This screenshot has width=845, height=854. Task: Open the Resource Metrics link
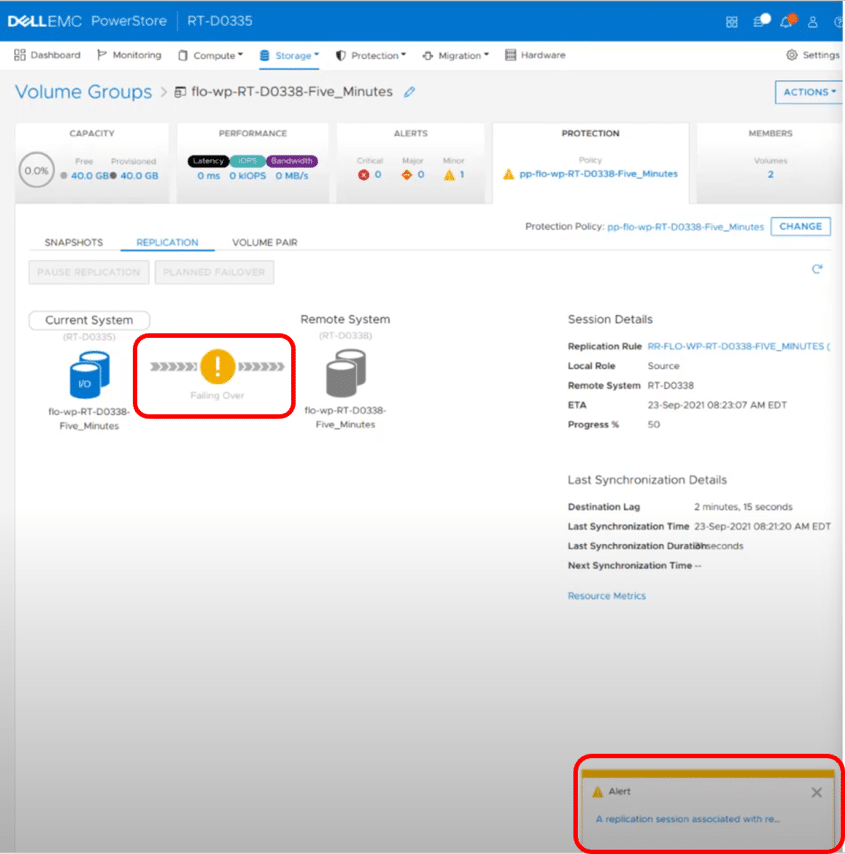coord(606,596)
